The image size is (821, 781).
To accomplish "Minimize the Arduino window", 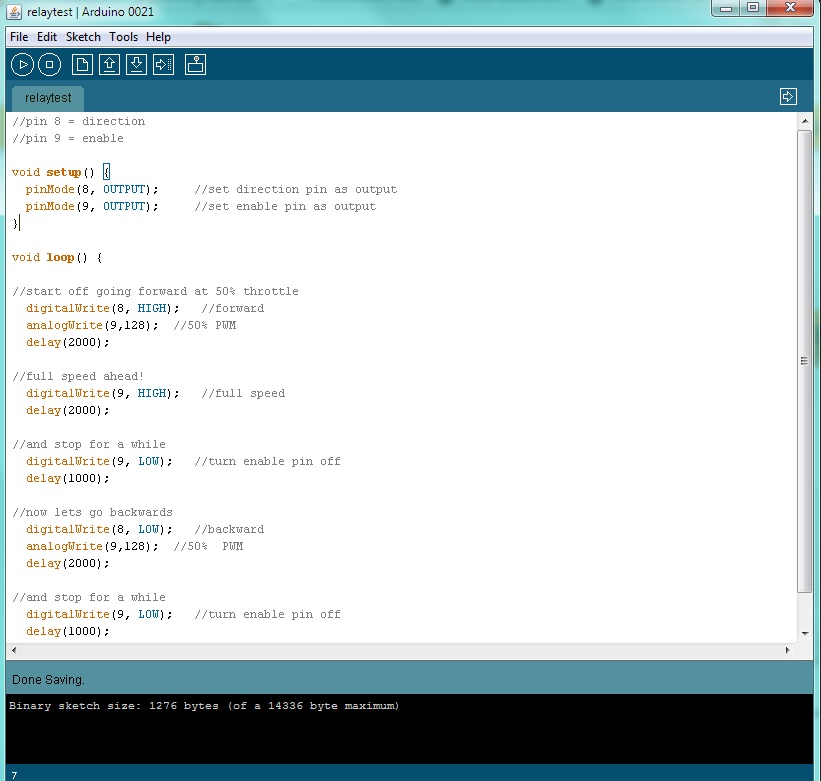I will 726,8.
